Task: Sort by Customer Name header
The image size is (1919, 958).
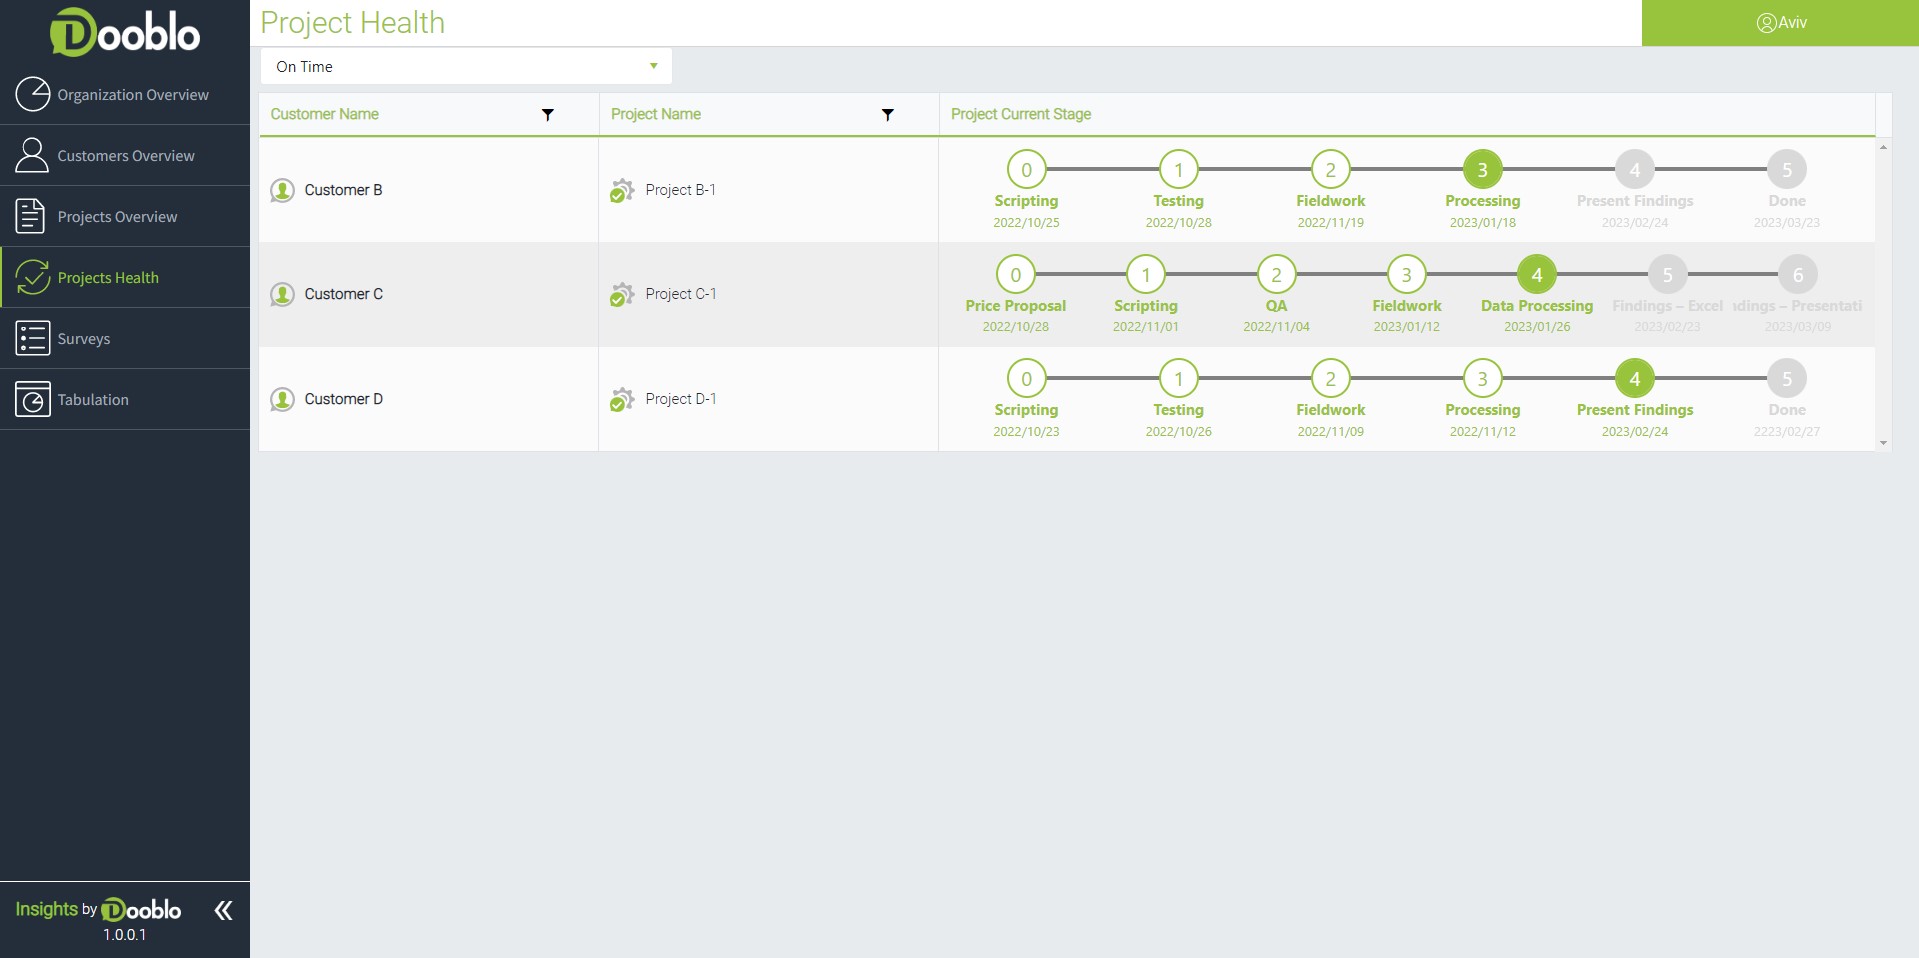Action: tap(324, 114)
